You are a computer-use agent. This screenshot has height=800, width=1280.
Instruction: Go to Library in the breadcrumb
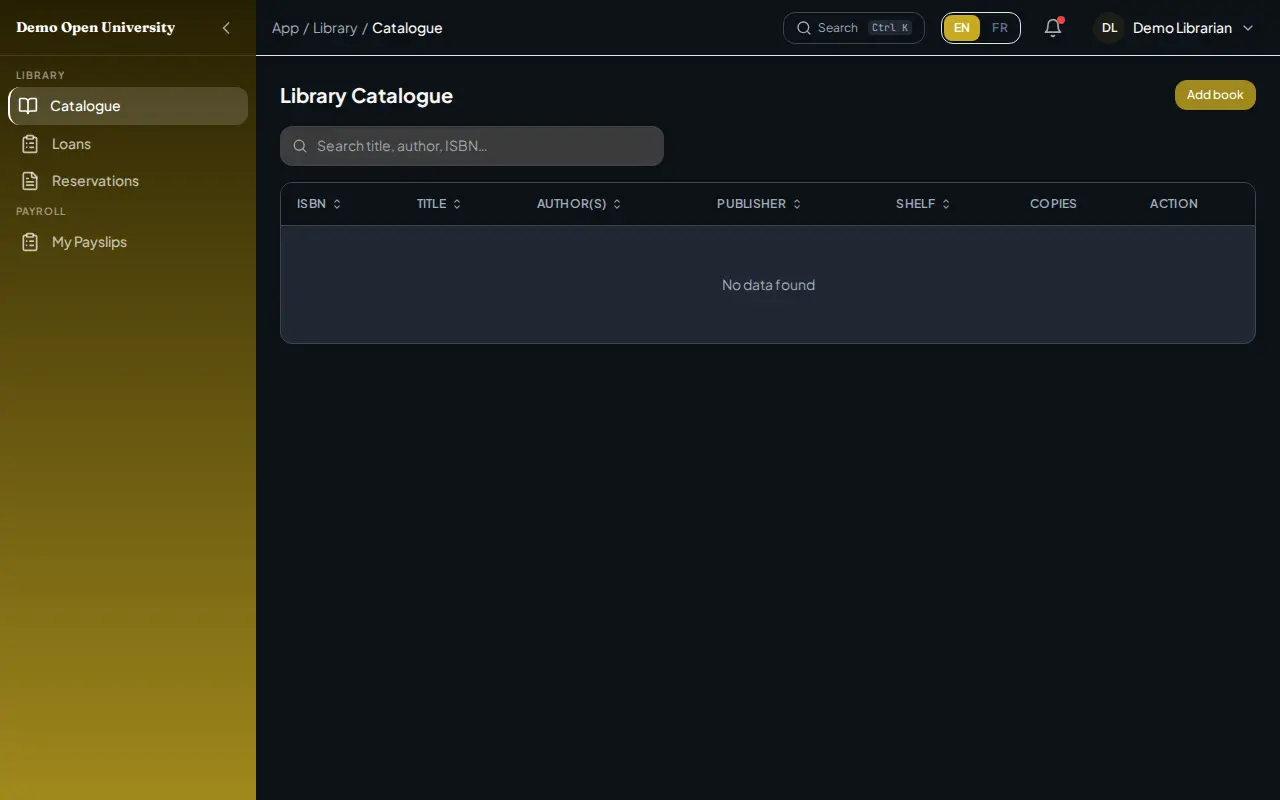click(x=335, y=28)
